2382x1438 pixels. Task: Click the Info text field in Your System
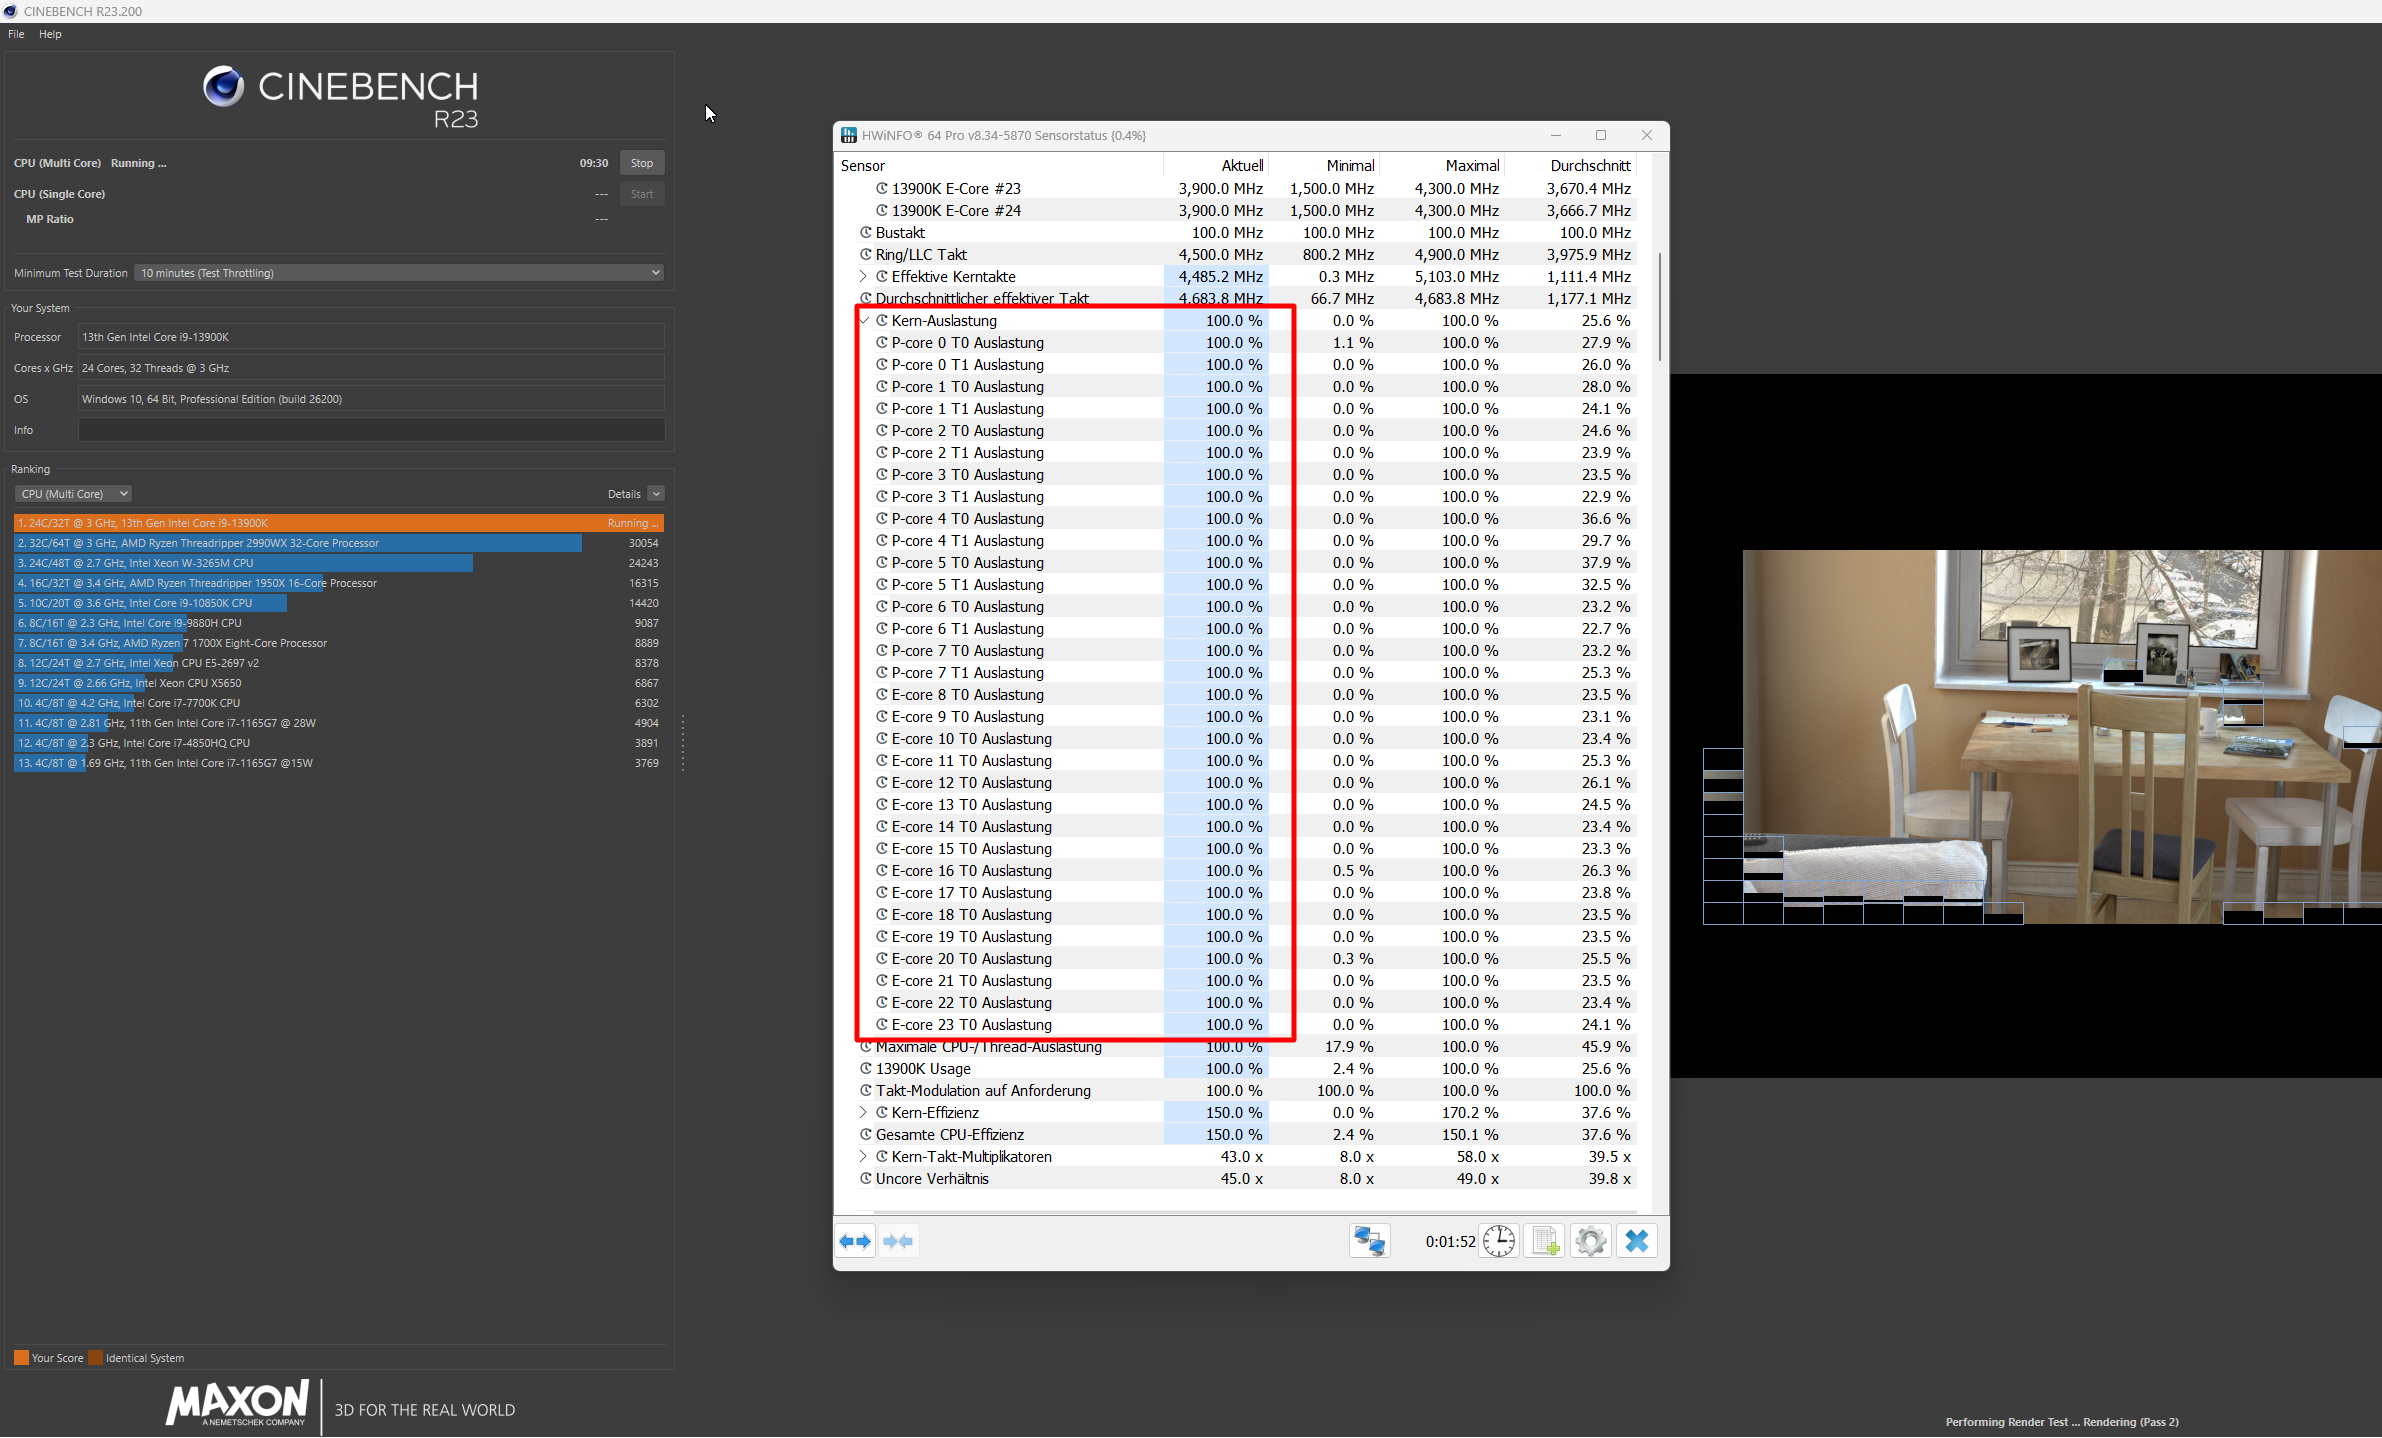(370, 430)
